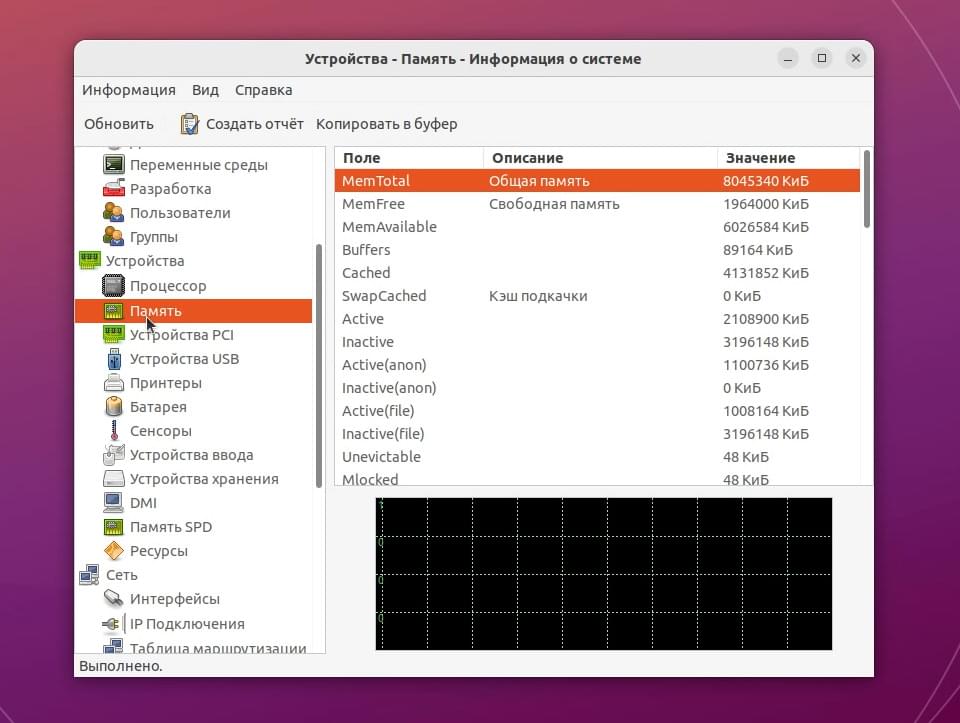
Task: Select Пользователи in the tree
Action: [180, 212]
